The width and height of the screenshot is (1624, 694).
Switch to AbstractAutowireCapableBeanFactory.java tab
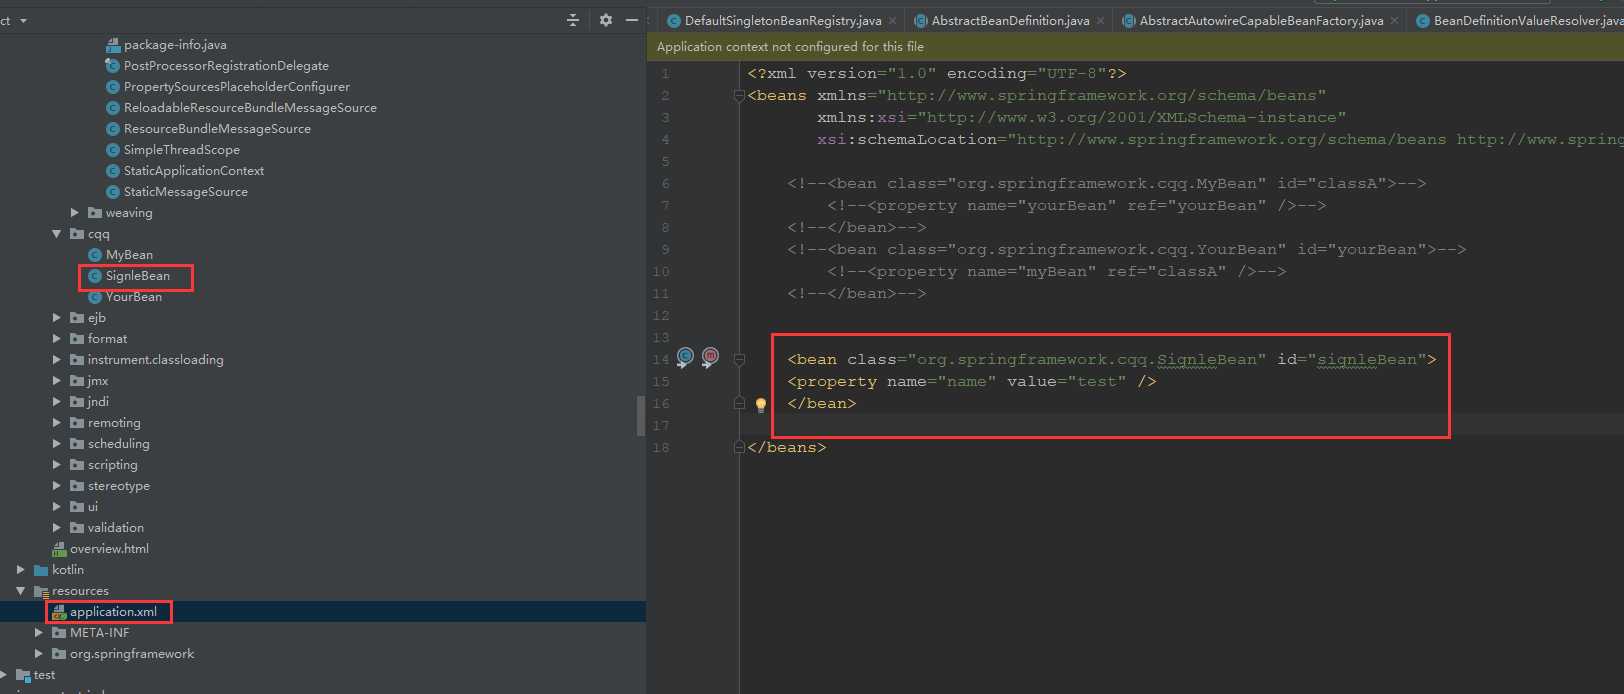1261,21
